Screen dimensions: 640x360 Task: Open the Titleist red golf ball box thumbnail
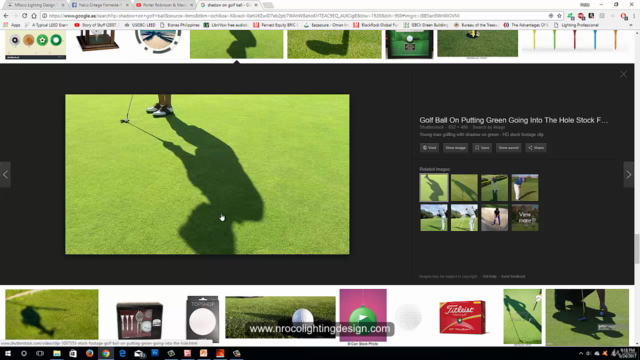click(x=462, y=317)
